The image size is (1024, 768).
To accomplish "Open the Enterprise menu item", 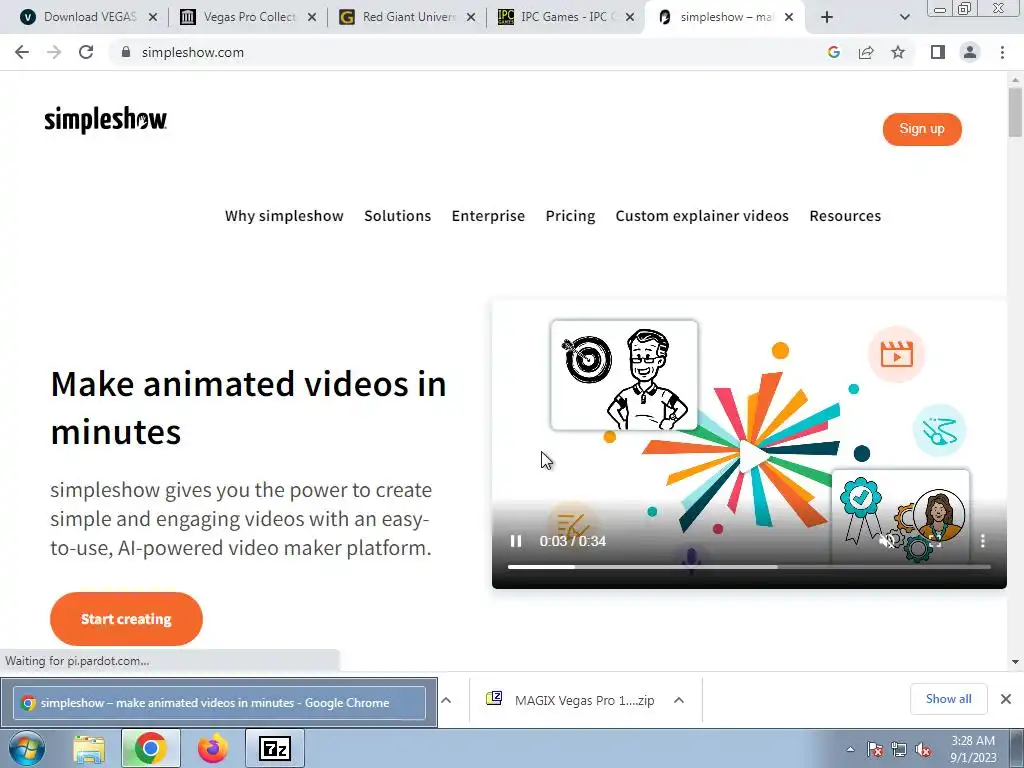I will (488, 216).
